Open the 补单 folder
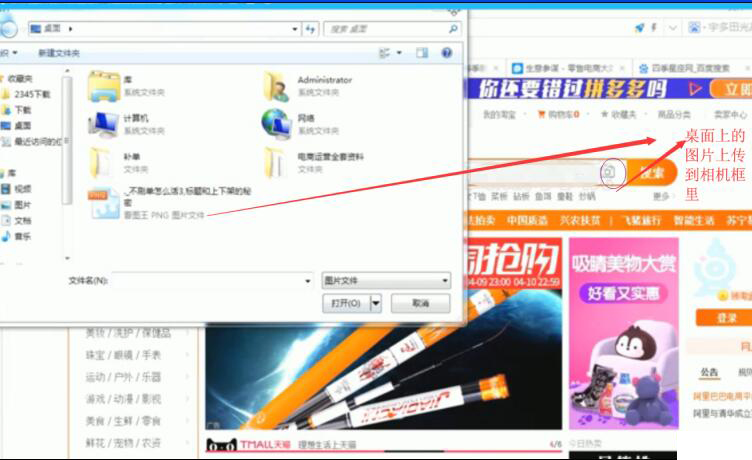The image size is (752, 460). point(120,163)
